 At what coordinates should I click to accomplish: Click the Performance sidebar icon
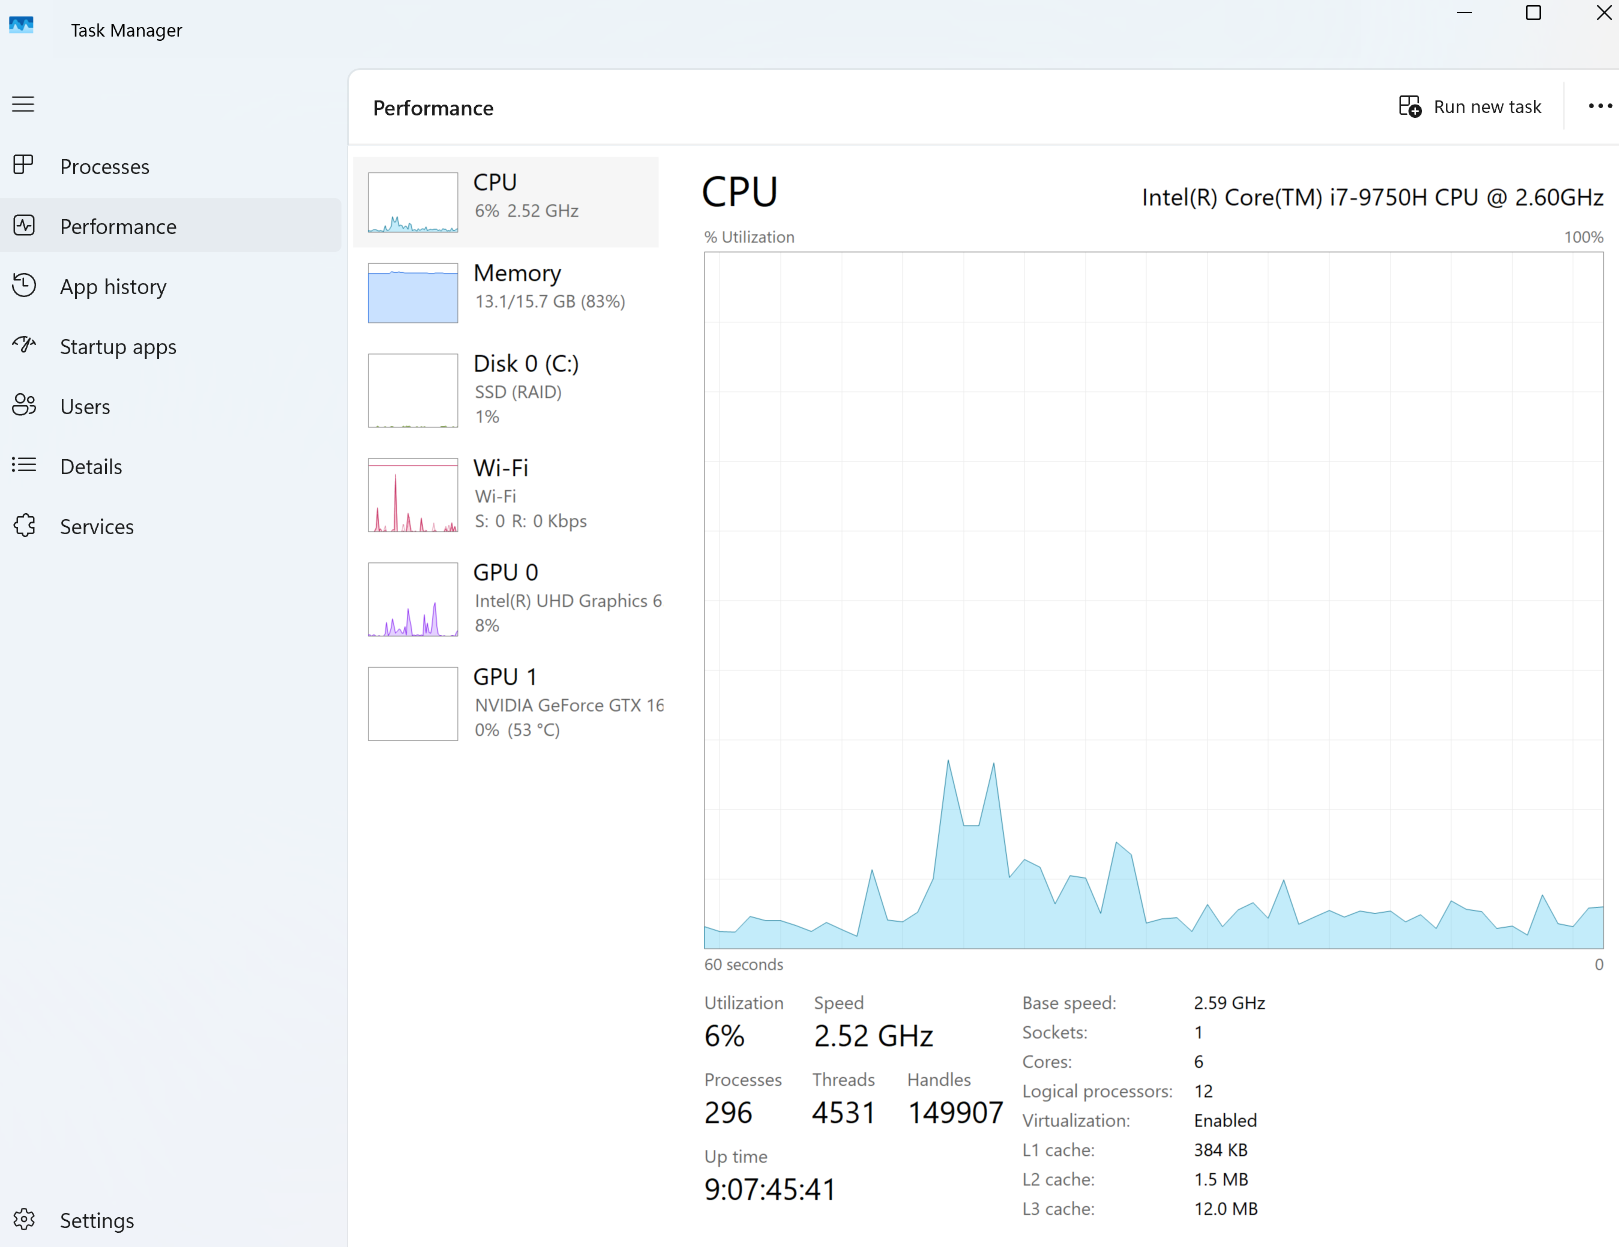24,225
